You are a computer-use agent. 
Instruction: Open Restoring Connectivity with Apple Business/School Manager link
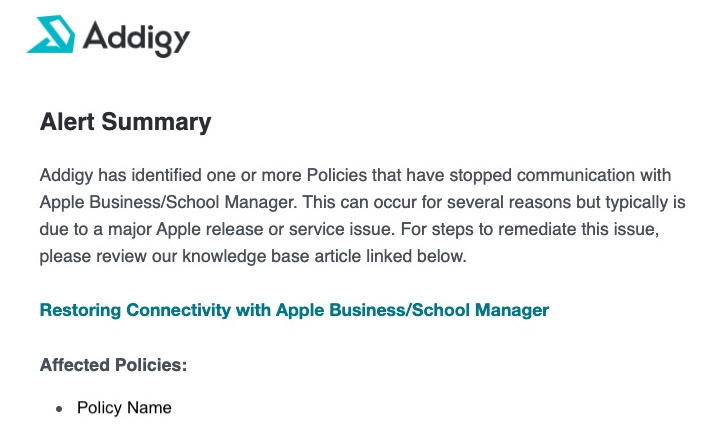[x=294, y=310]
